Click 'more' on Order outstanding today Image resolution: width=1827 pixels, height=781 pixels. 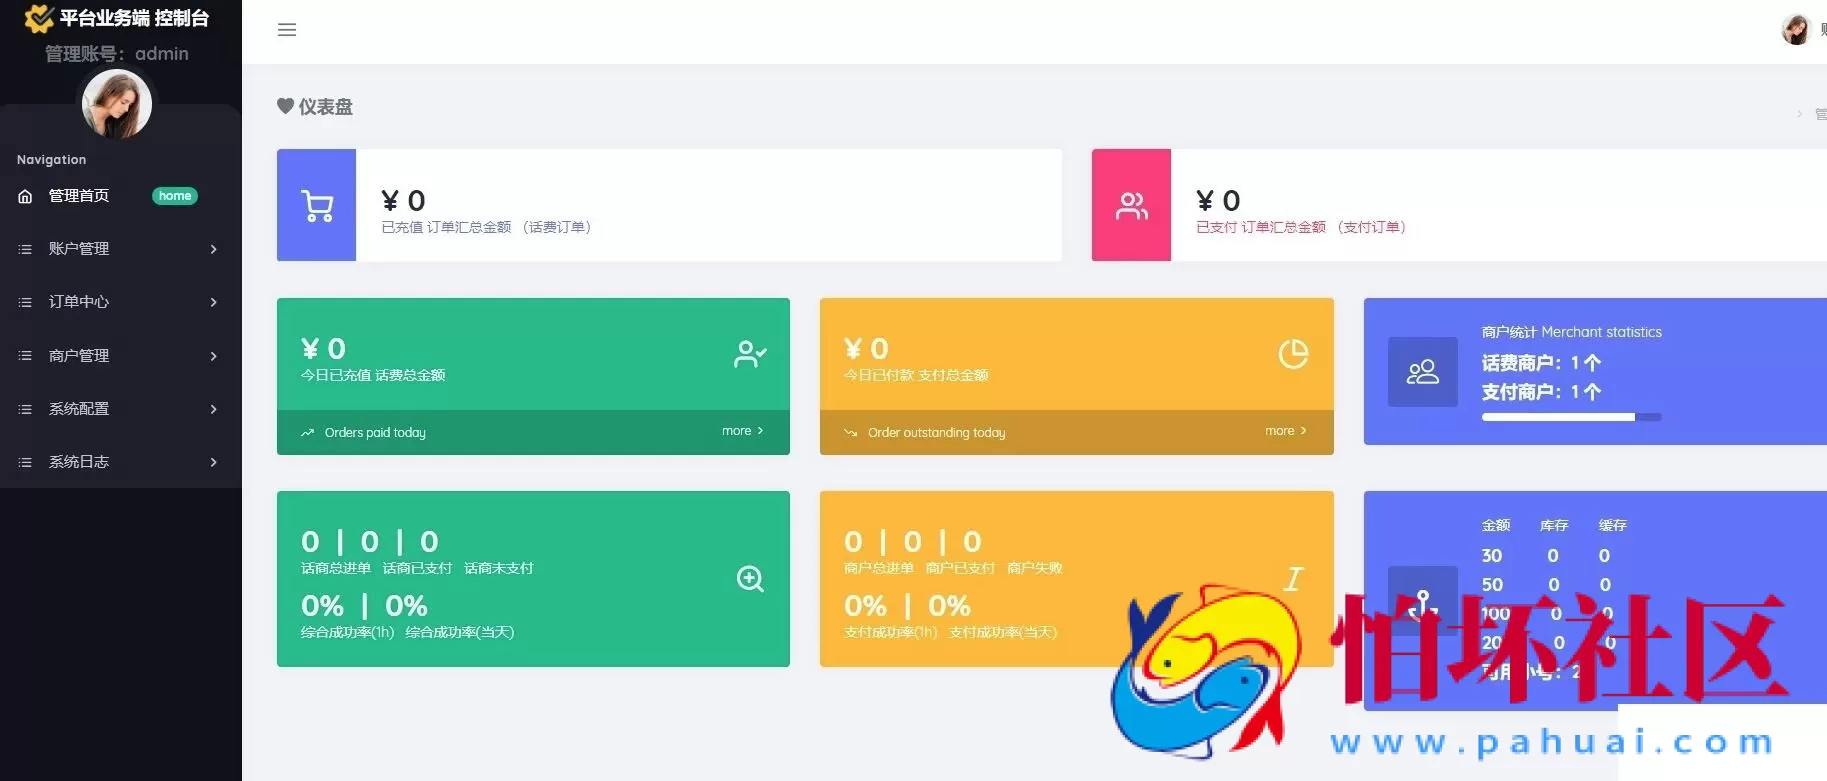1285,431
